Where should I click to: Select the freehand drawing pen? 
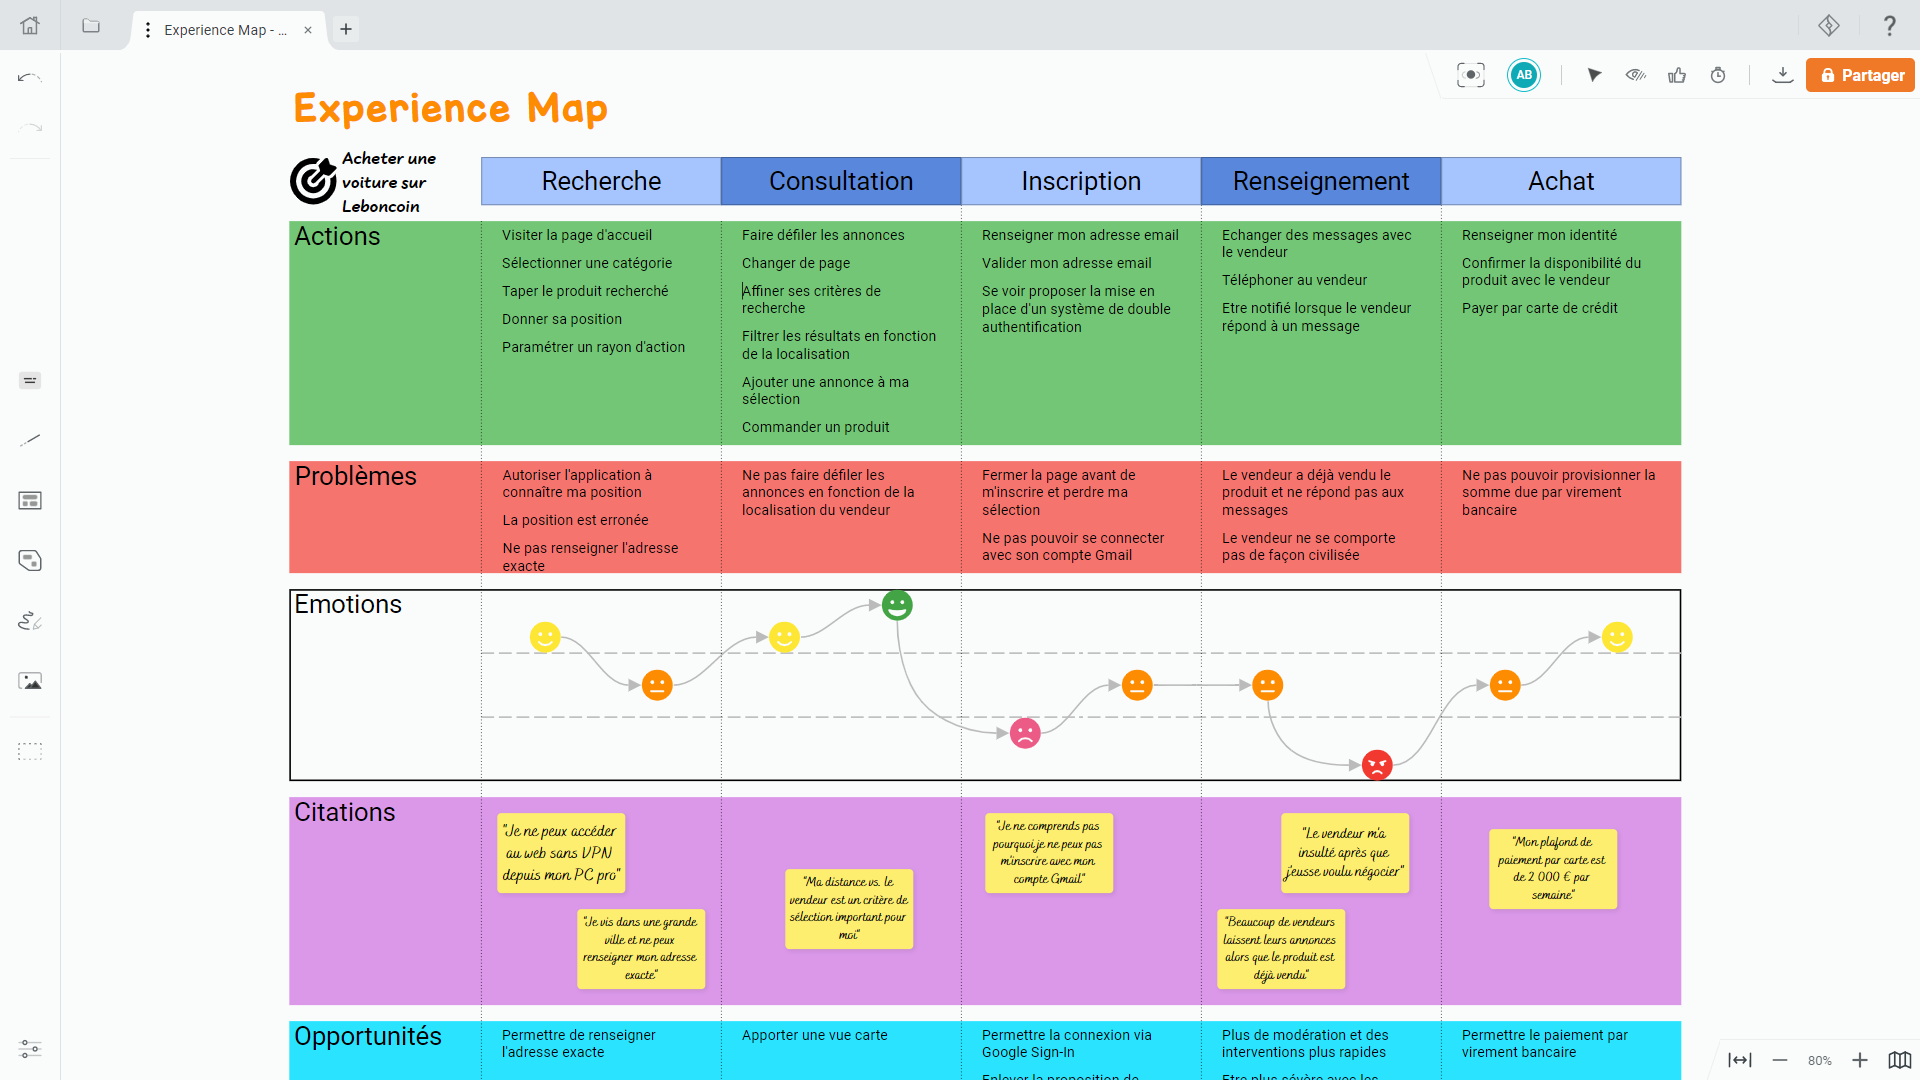(x=30, y=621)
